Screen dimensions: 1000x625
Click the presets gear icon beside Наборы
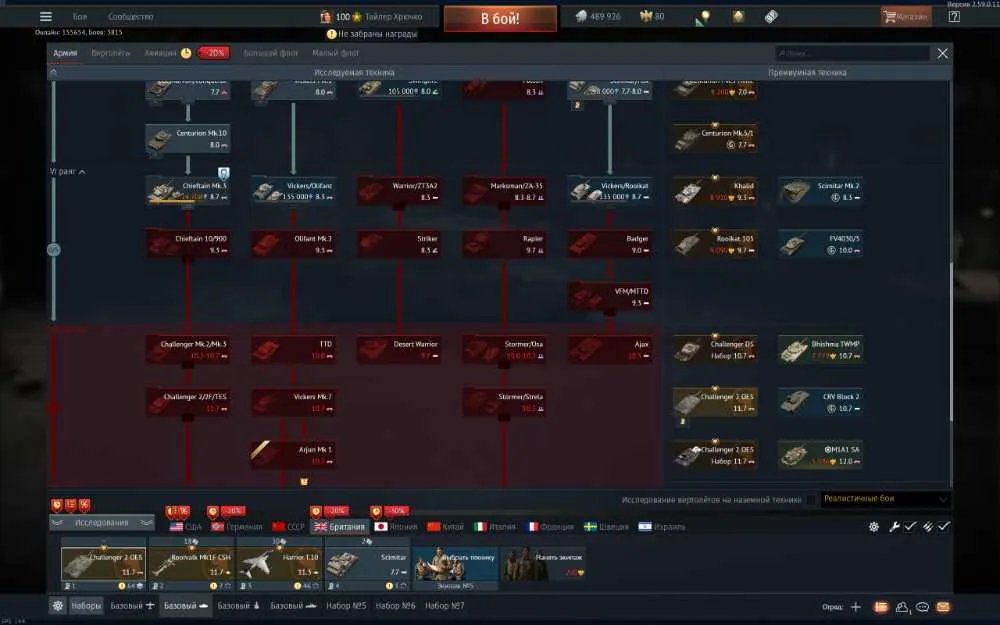coord(57,606)
